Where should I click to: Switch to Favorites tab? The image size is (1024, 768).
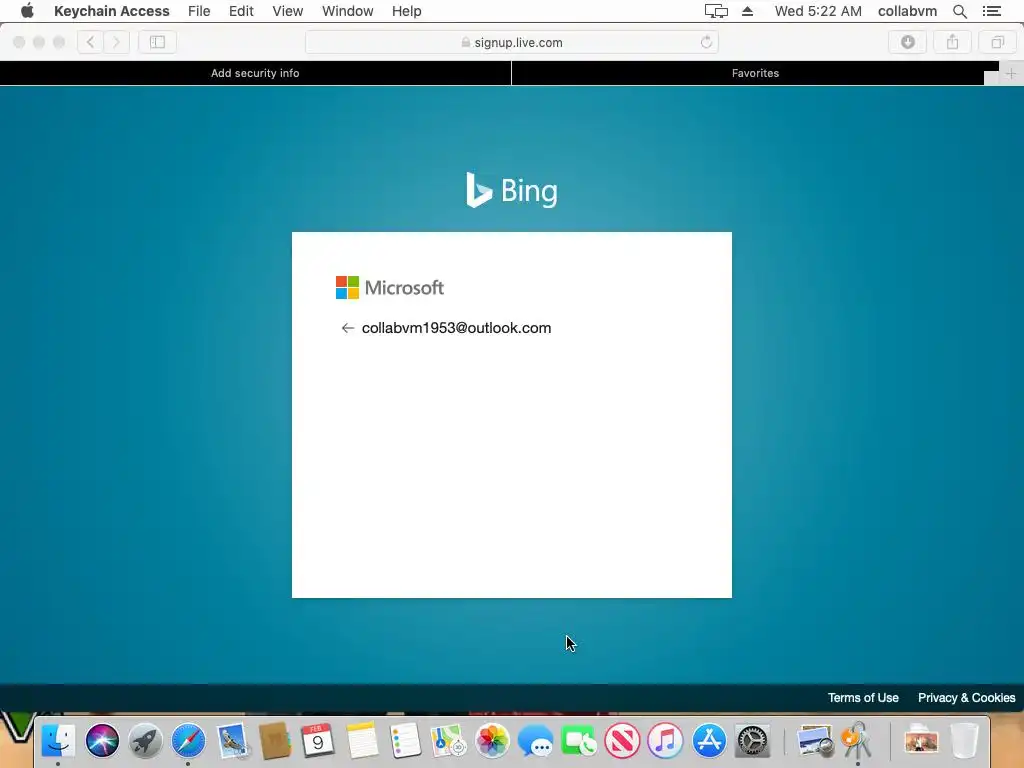pyautogui.click(x=755, y=73)
